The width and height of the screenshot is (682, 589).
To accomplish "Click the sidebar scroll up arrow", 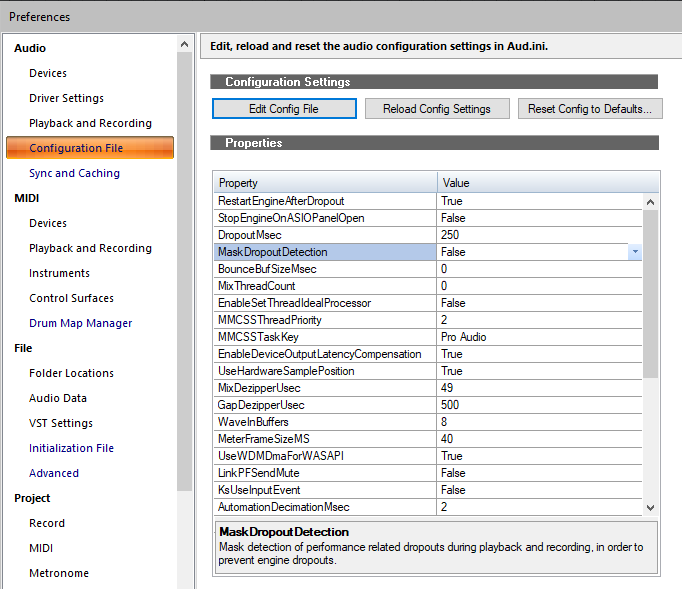I will click(185, 45).
